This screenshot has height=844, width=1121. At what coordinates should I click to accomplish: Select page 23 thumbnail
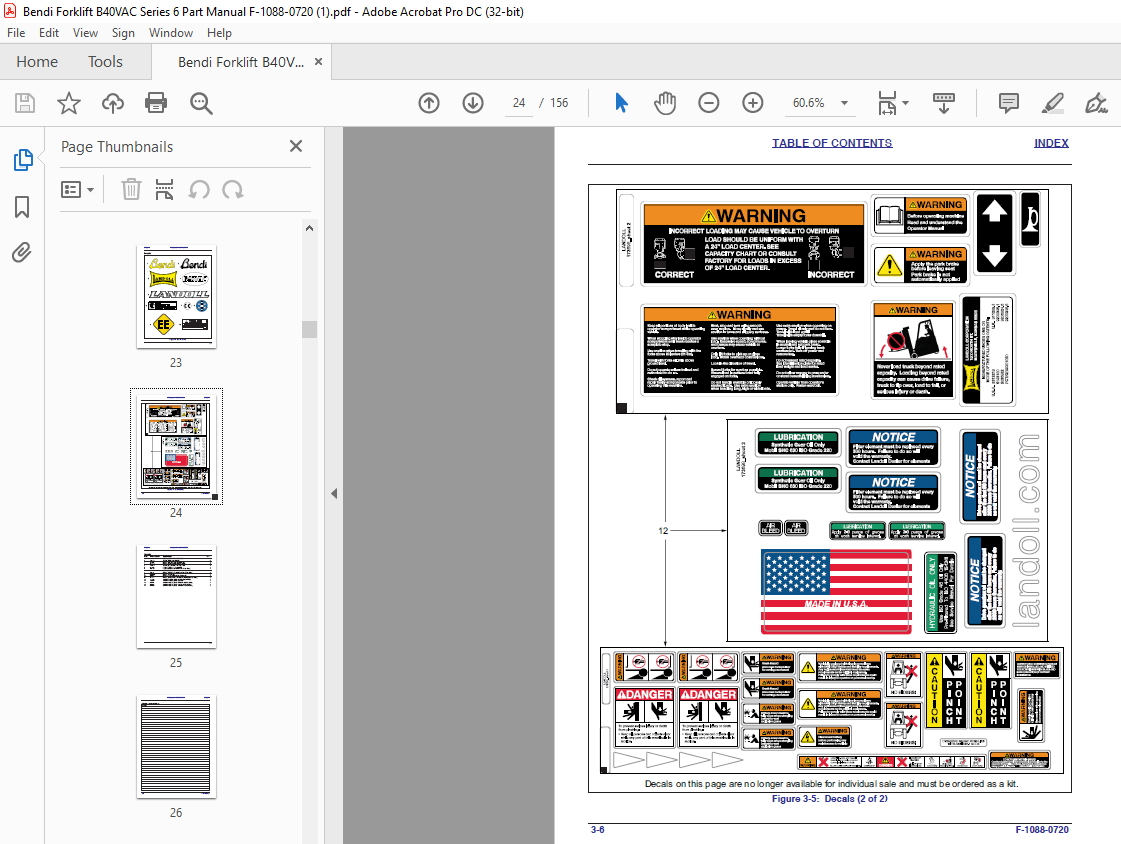[x=176, y=297]
